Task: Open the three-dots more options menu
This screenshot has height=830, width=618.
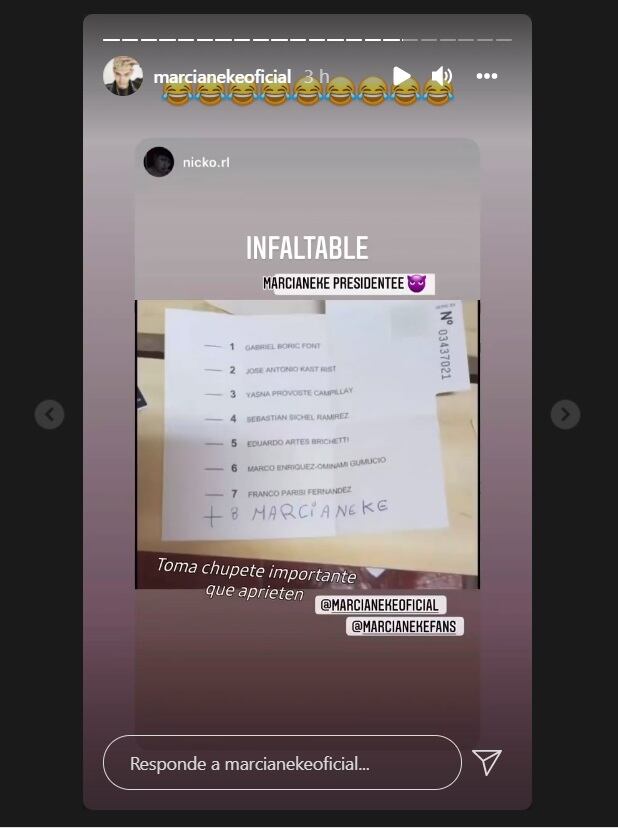Action: (487, 76)
